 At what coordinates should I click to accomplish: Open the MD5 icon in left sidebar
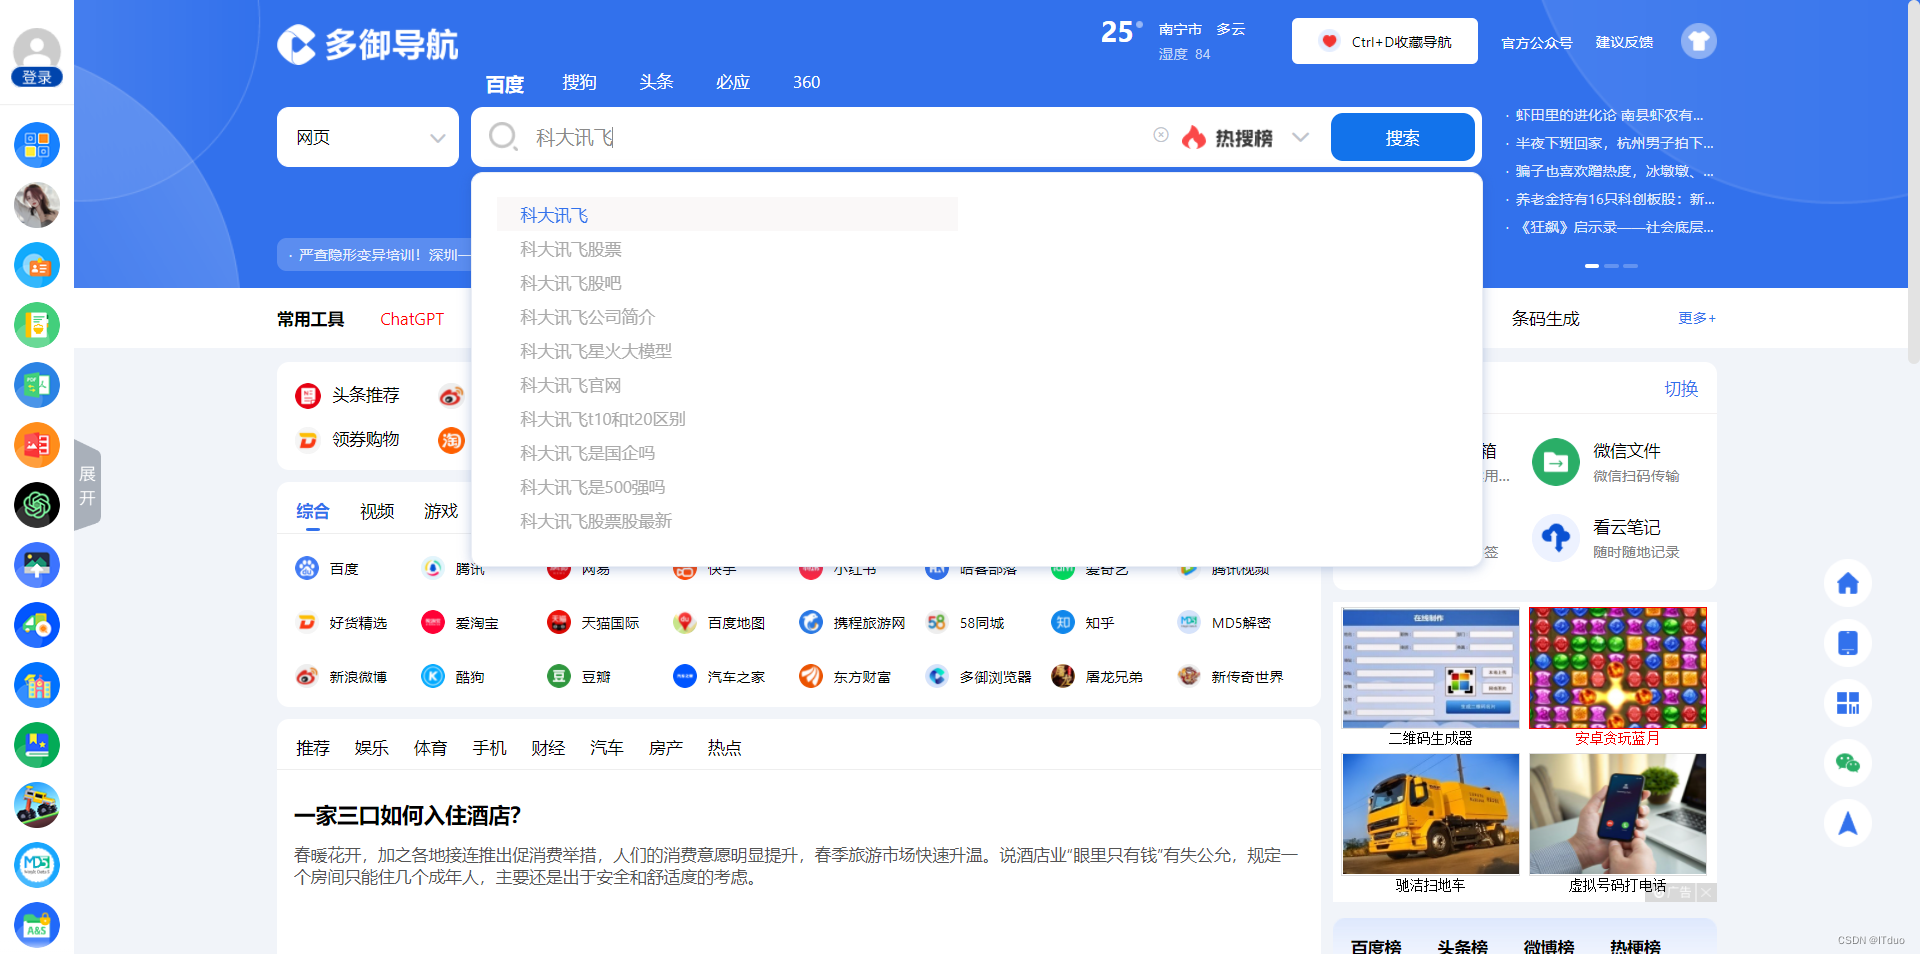[37, 865]
